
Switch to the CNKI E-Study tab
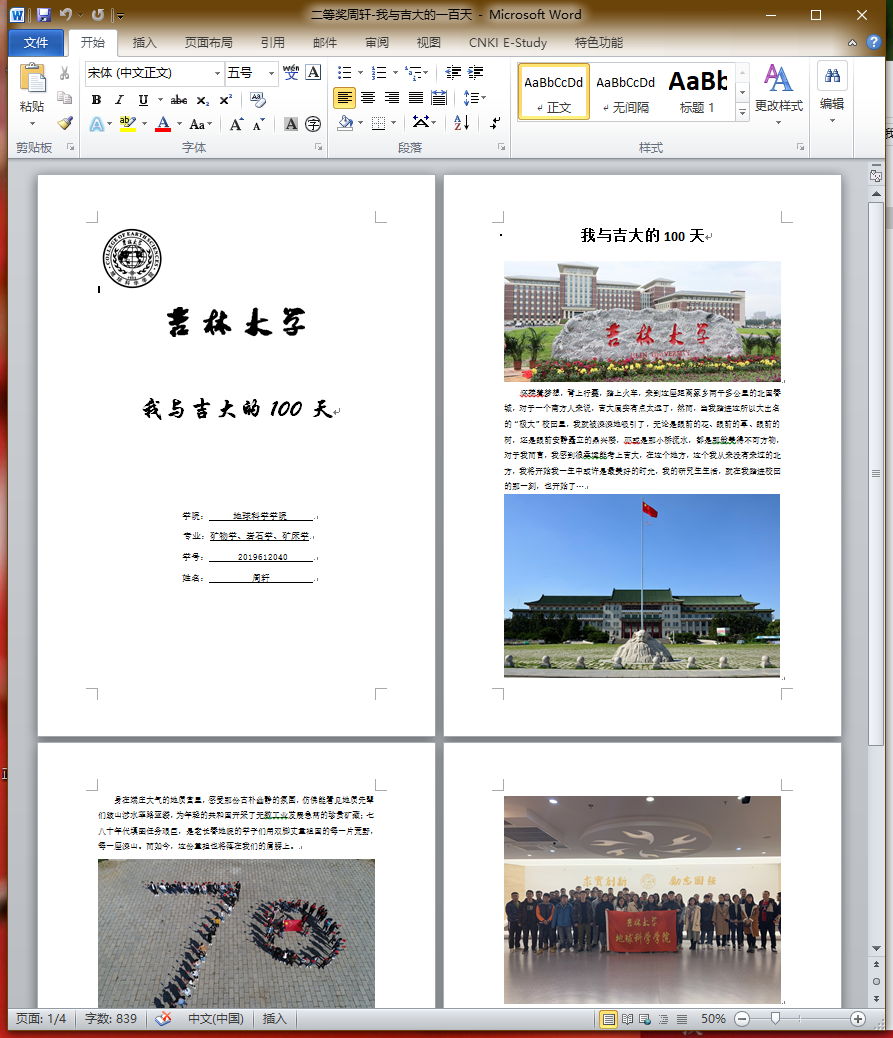point(508,42)
